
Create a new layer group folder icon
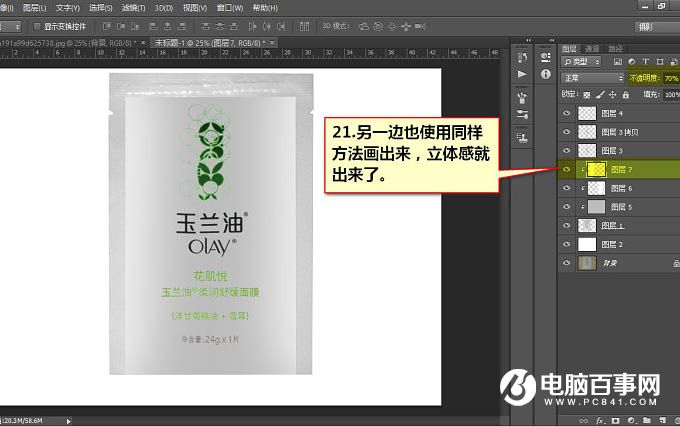[x=647, y=420]
